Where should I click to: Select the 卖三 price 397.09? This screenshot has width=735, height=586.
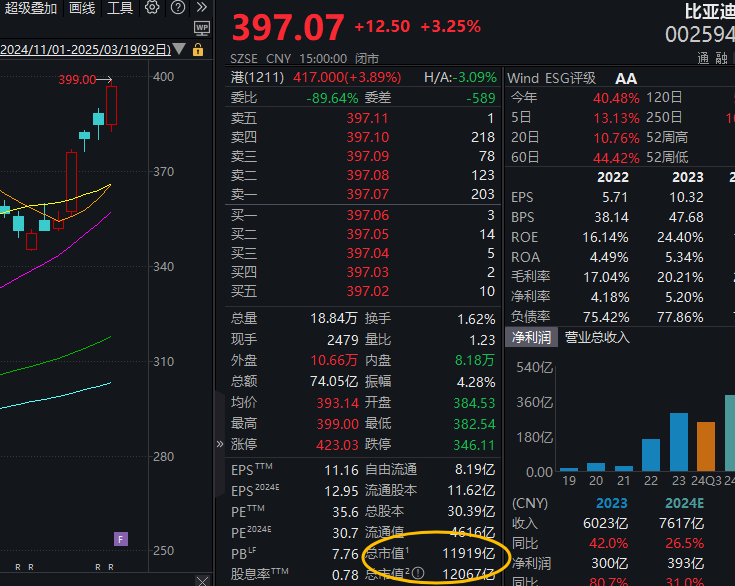[x=368, y=156]
